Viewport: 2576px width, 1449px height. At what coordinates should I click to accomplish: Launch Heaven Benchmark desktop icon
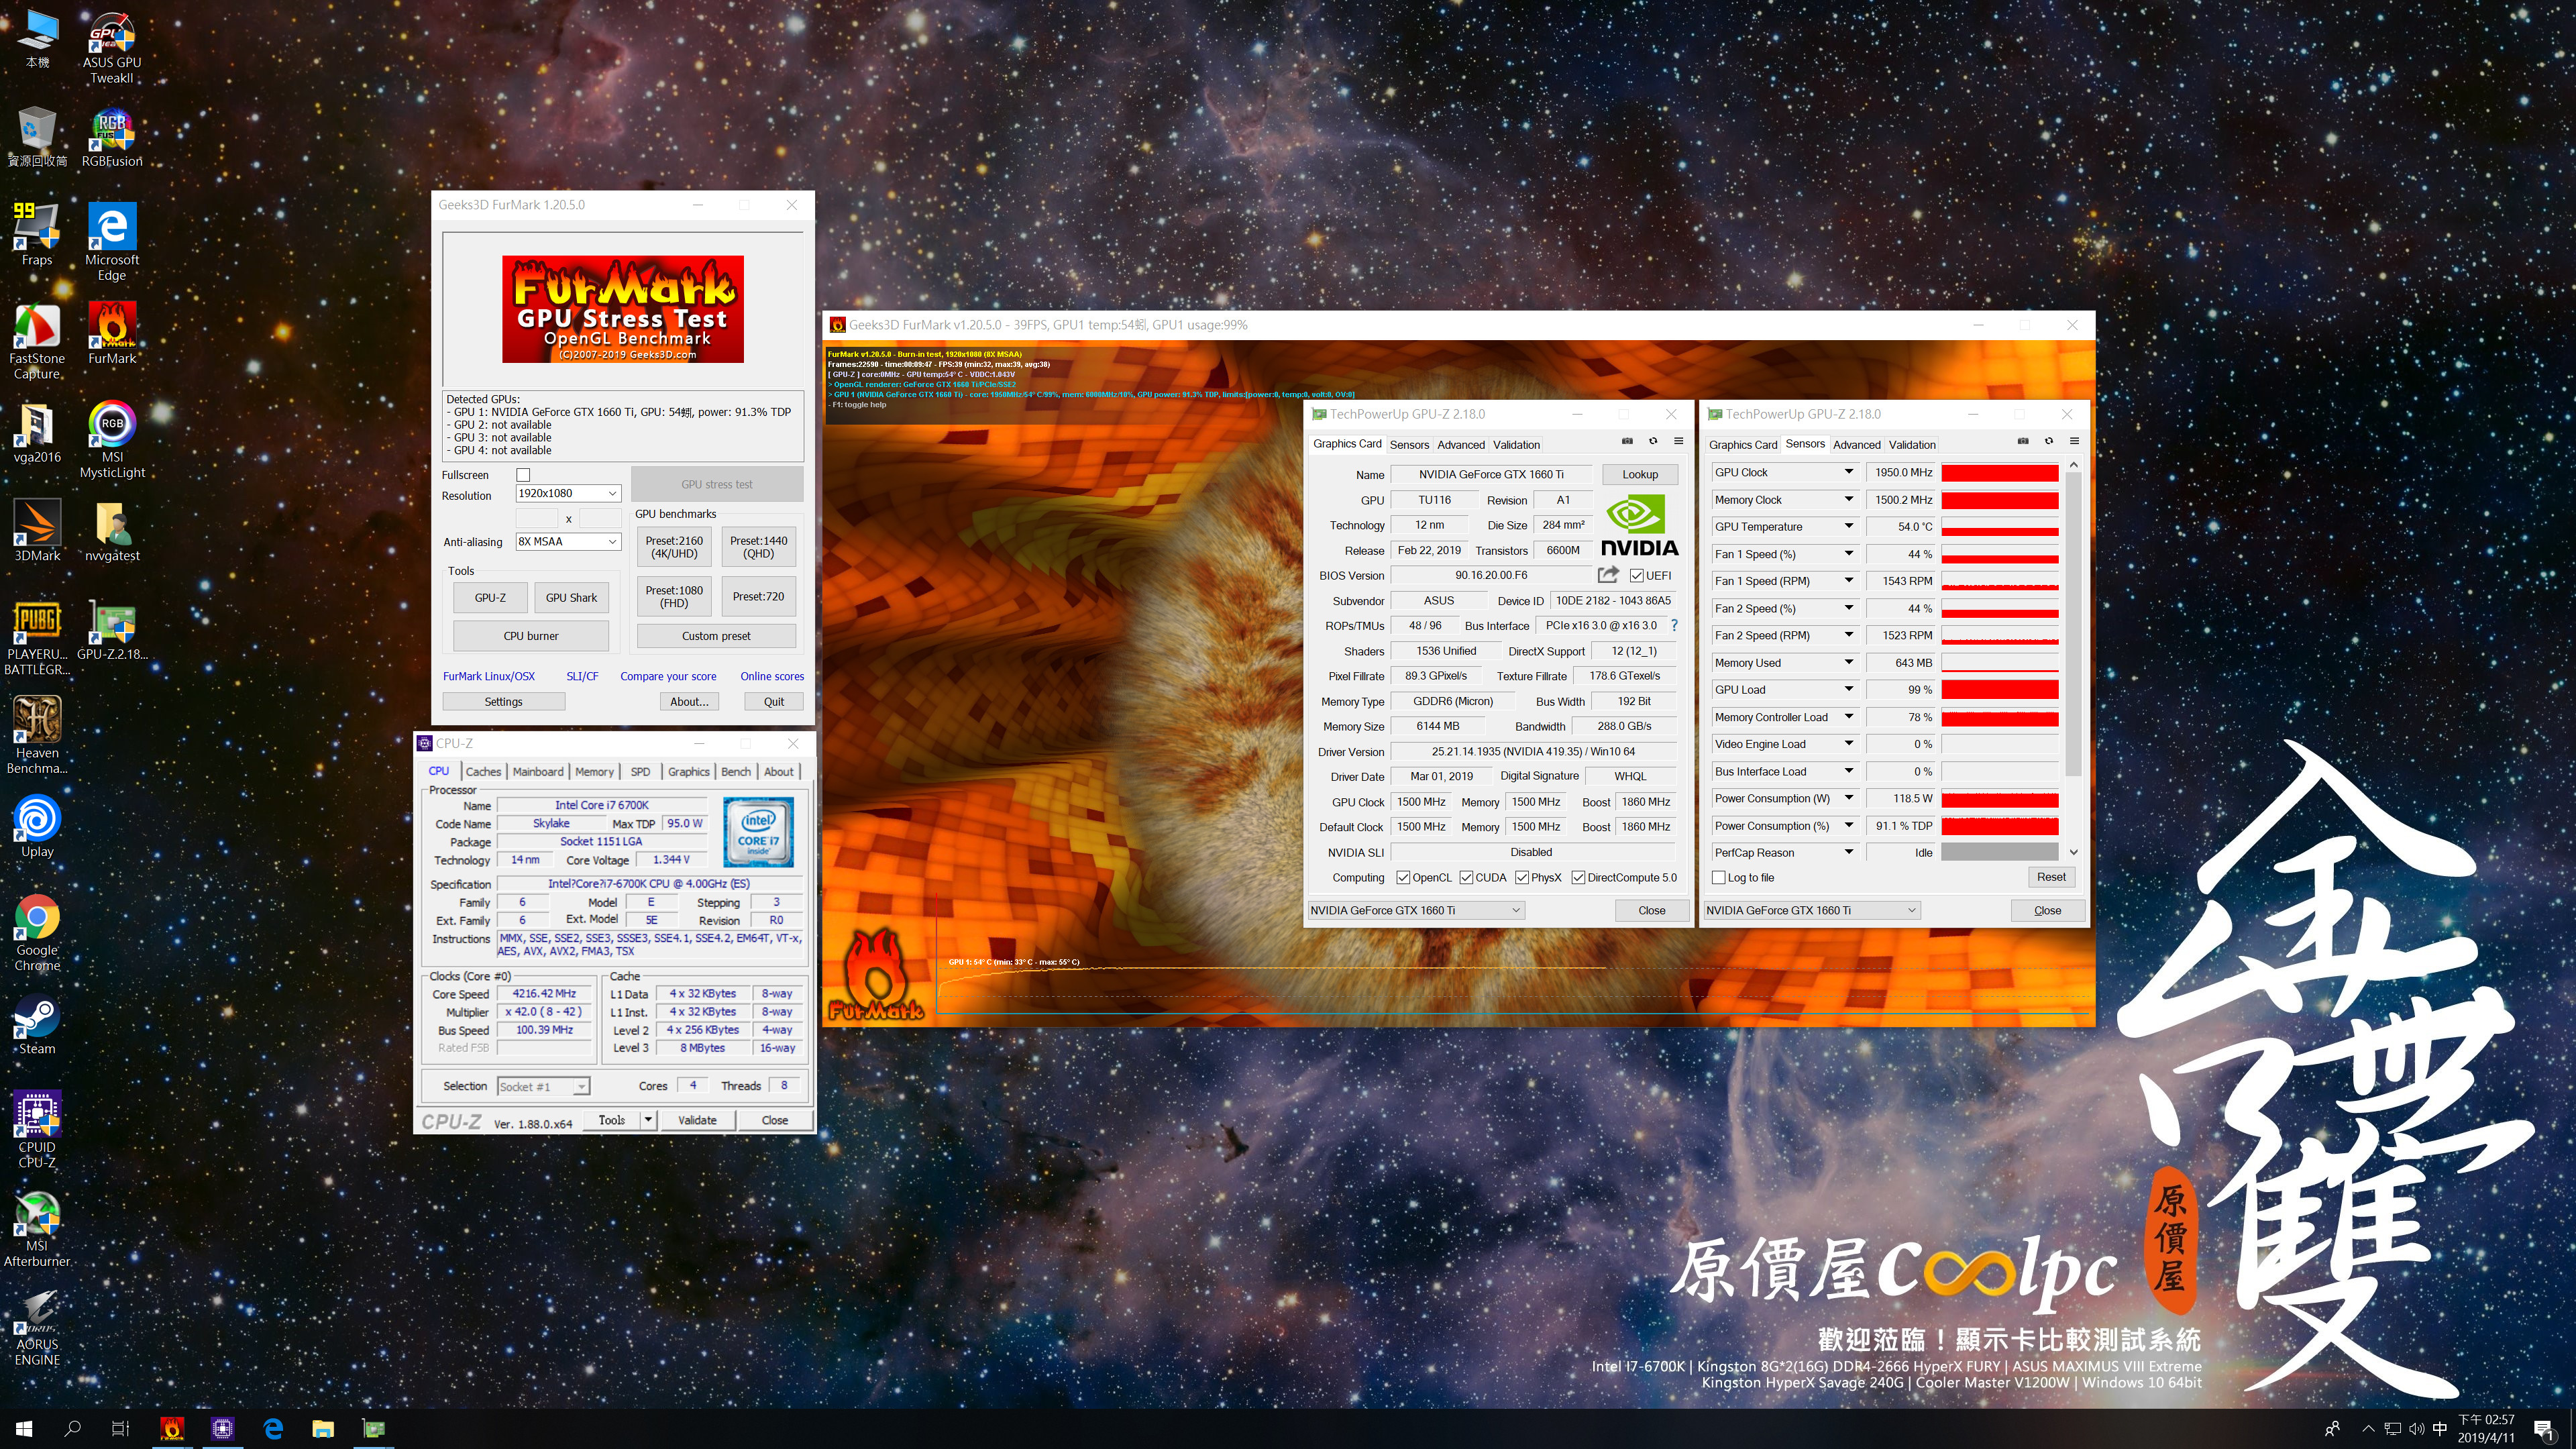37,735
